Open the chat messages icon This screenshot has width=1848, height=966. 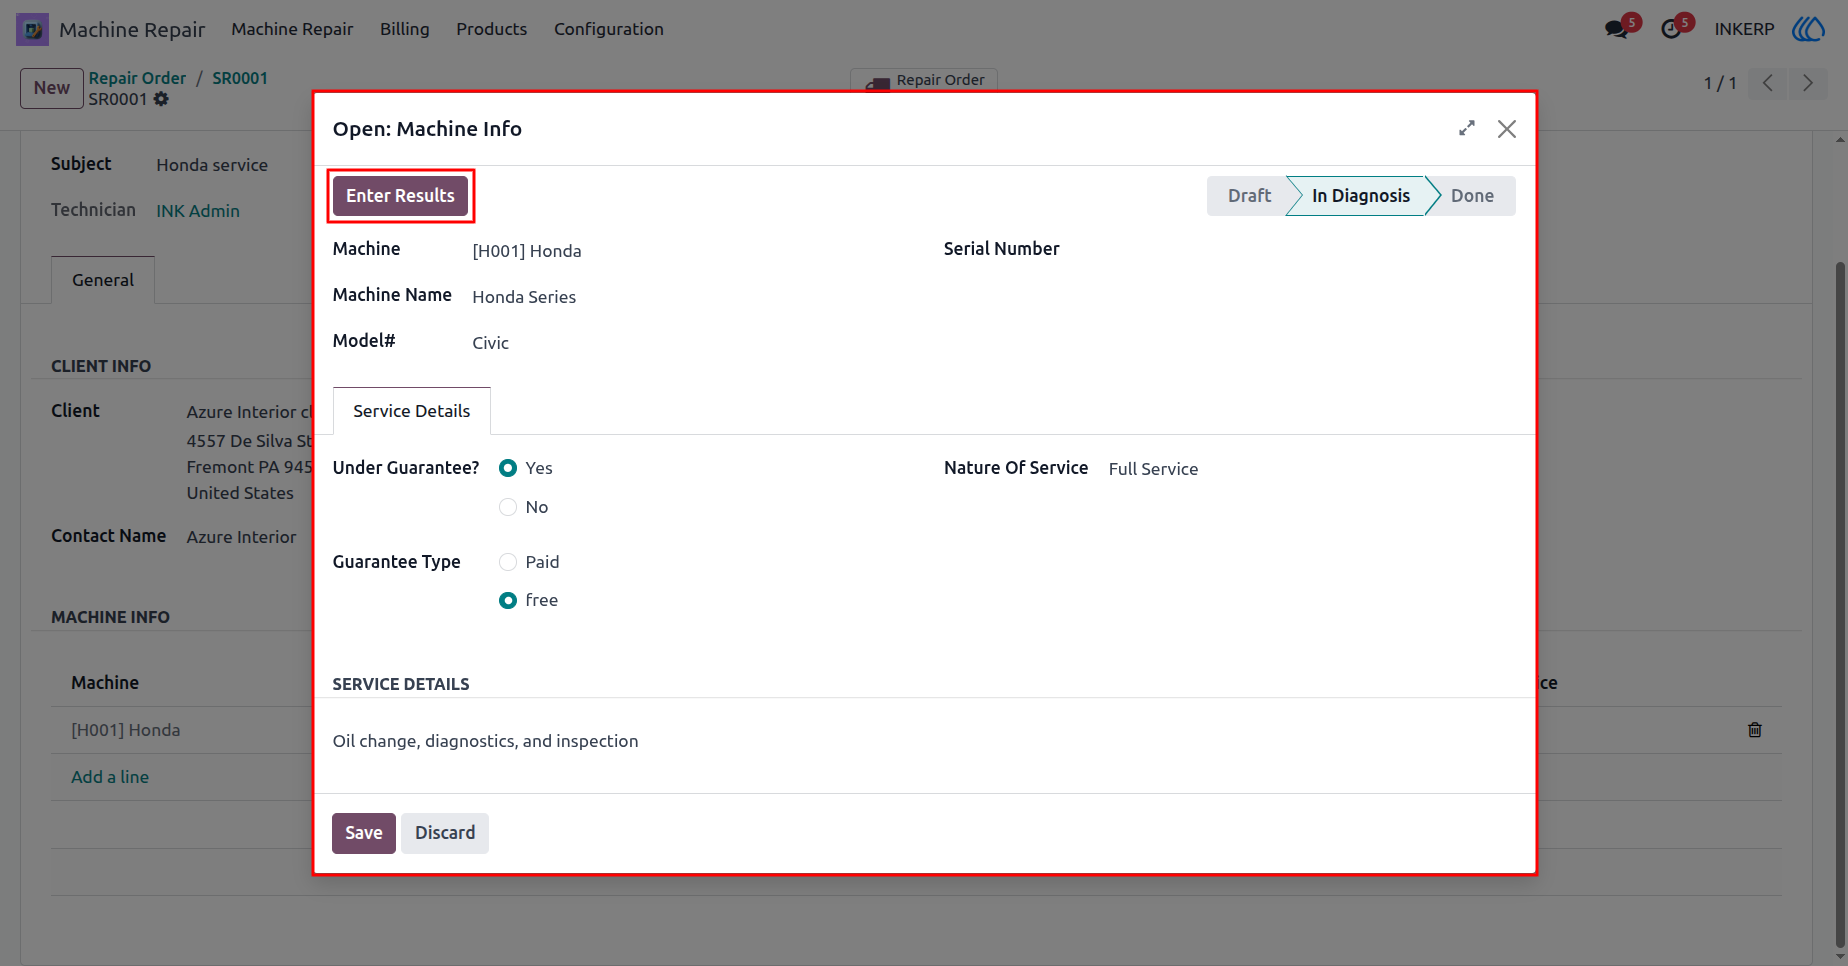(1616, 29)
